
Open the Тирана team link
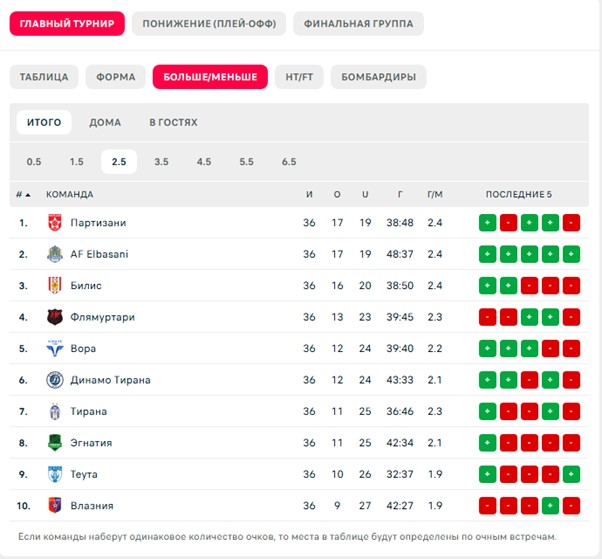click(x=88, y=412)
